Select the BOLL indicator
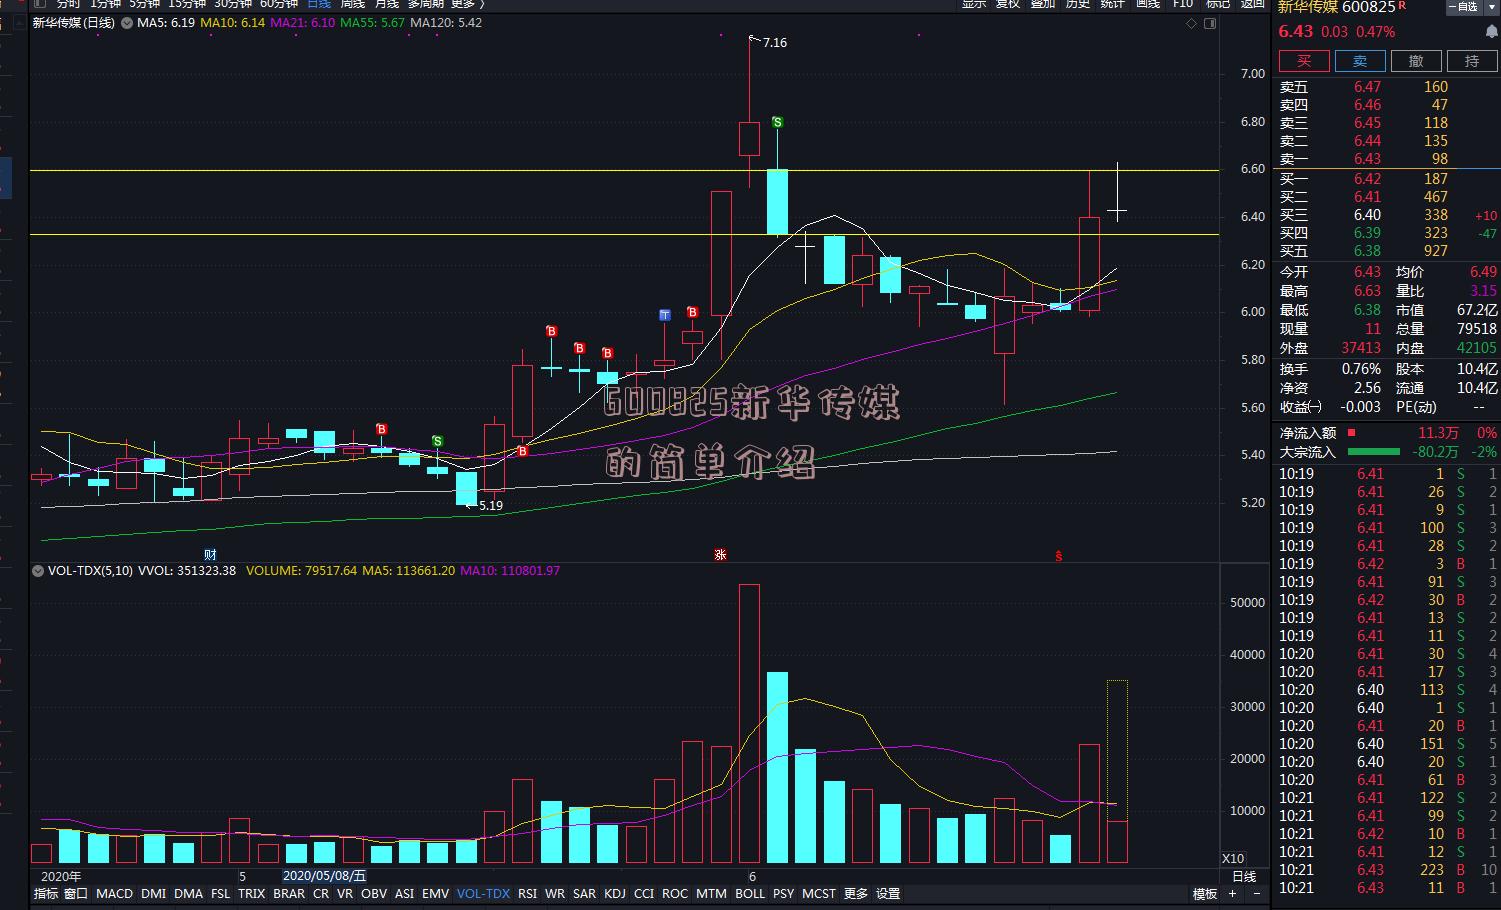This screenshot has height=910, width=1501. click(x=750, y=894)
